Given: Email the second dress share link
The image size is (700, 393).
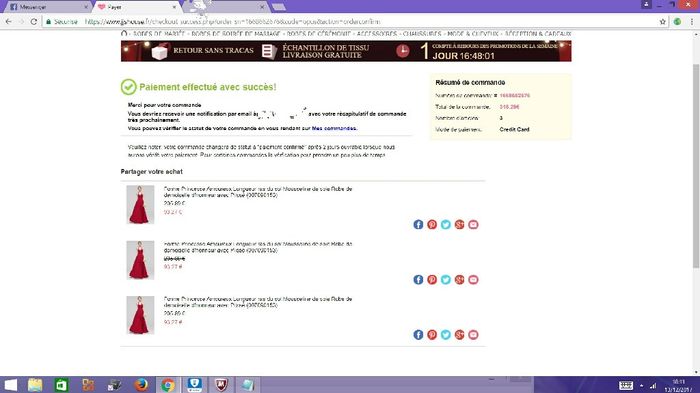Looking at the screenshot, I should pos(473,280).
